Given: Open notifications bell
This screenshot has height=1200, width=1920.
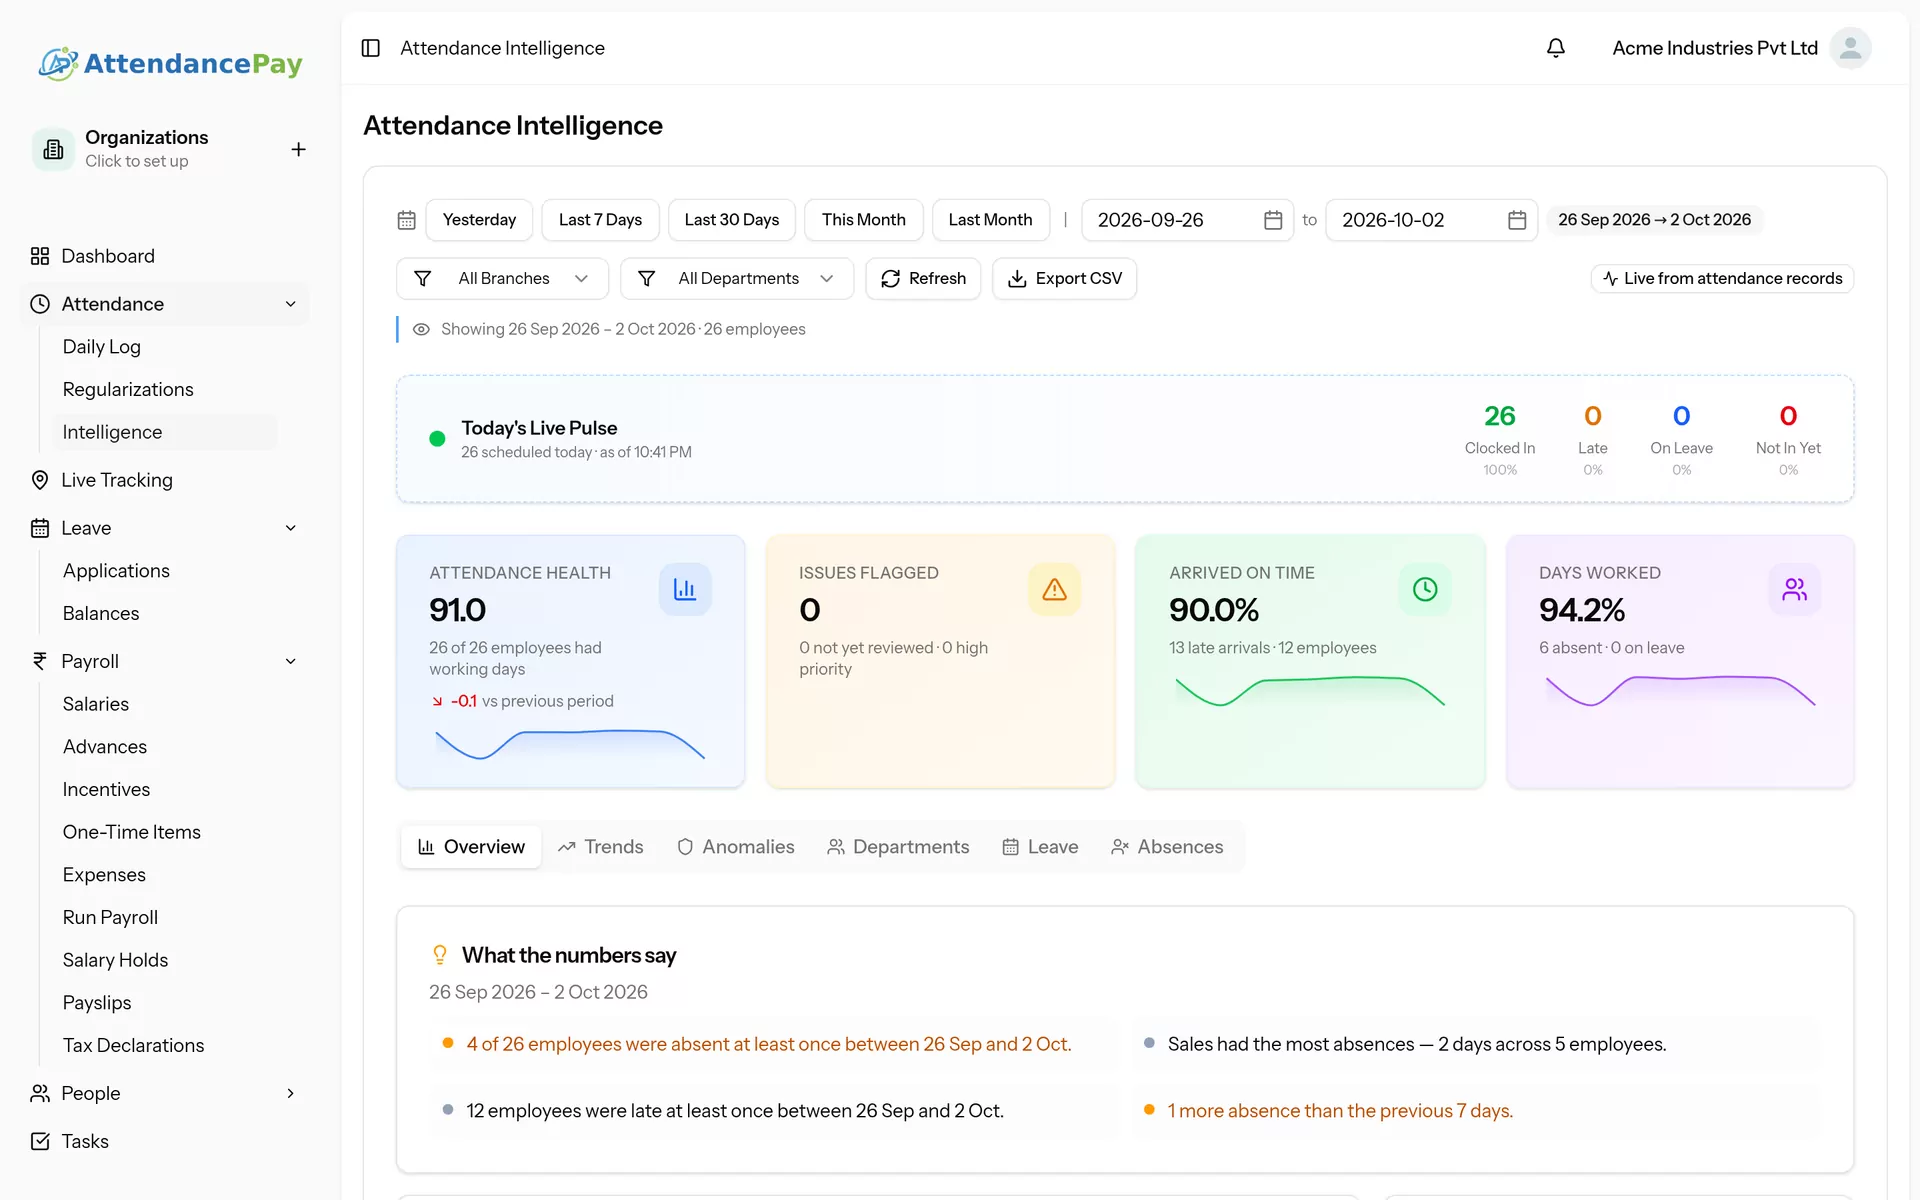Looking at the screenshot, I should [x=1556, y=48].
